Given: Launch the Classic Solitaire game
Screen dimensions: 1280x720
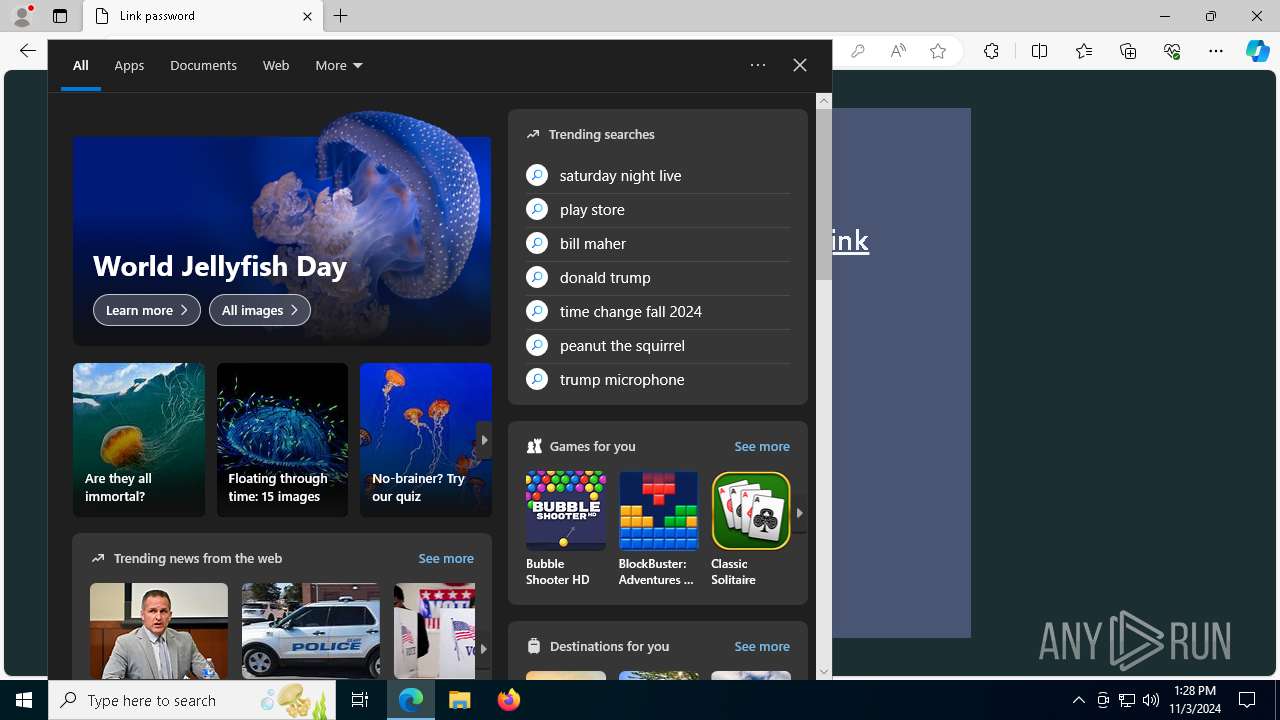Looking at the screenshot, I should [x=750, y=529].
